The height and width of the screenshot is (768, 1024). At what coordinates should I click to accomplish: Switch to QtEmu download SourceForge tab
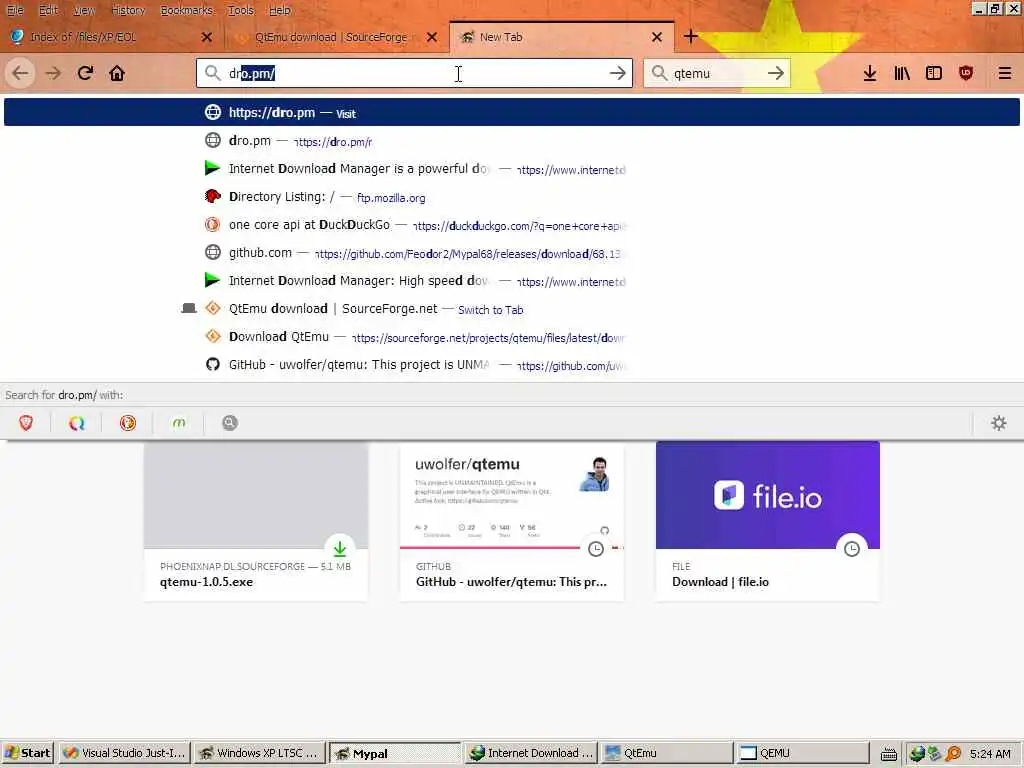coord(337,37)
